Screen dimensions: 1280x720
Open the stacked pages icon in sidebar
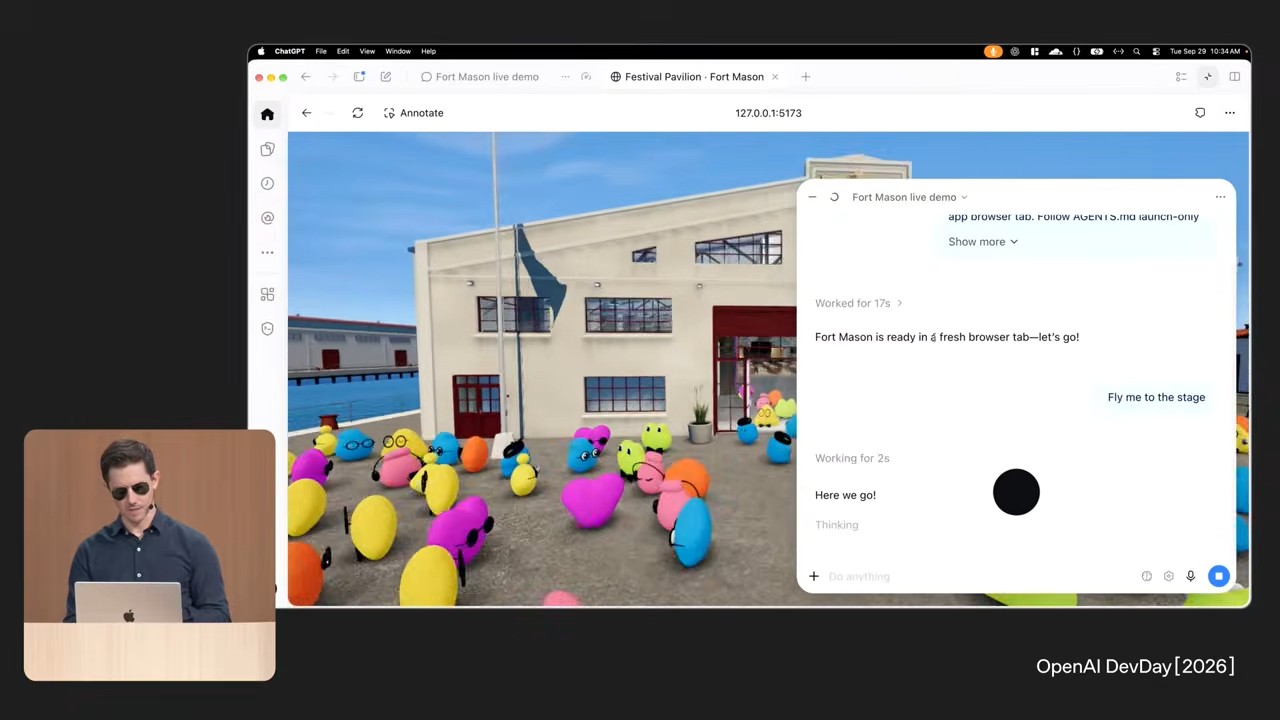[x=267, y=149]
